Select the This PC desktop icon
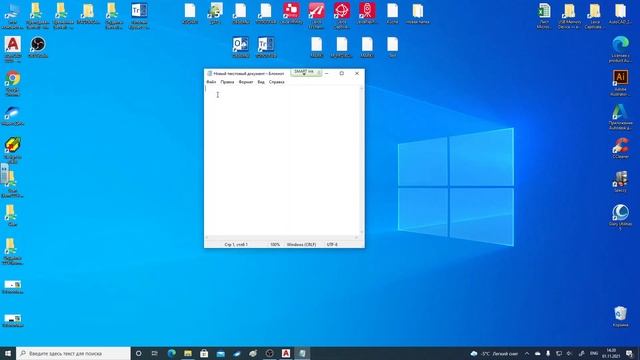Viewport: 640px width, 360px height. [x=12, y=16]
